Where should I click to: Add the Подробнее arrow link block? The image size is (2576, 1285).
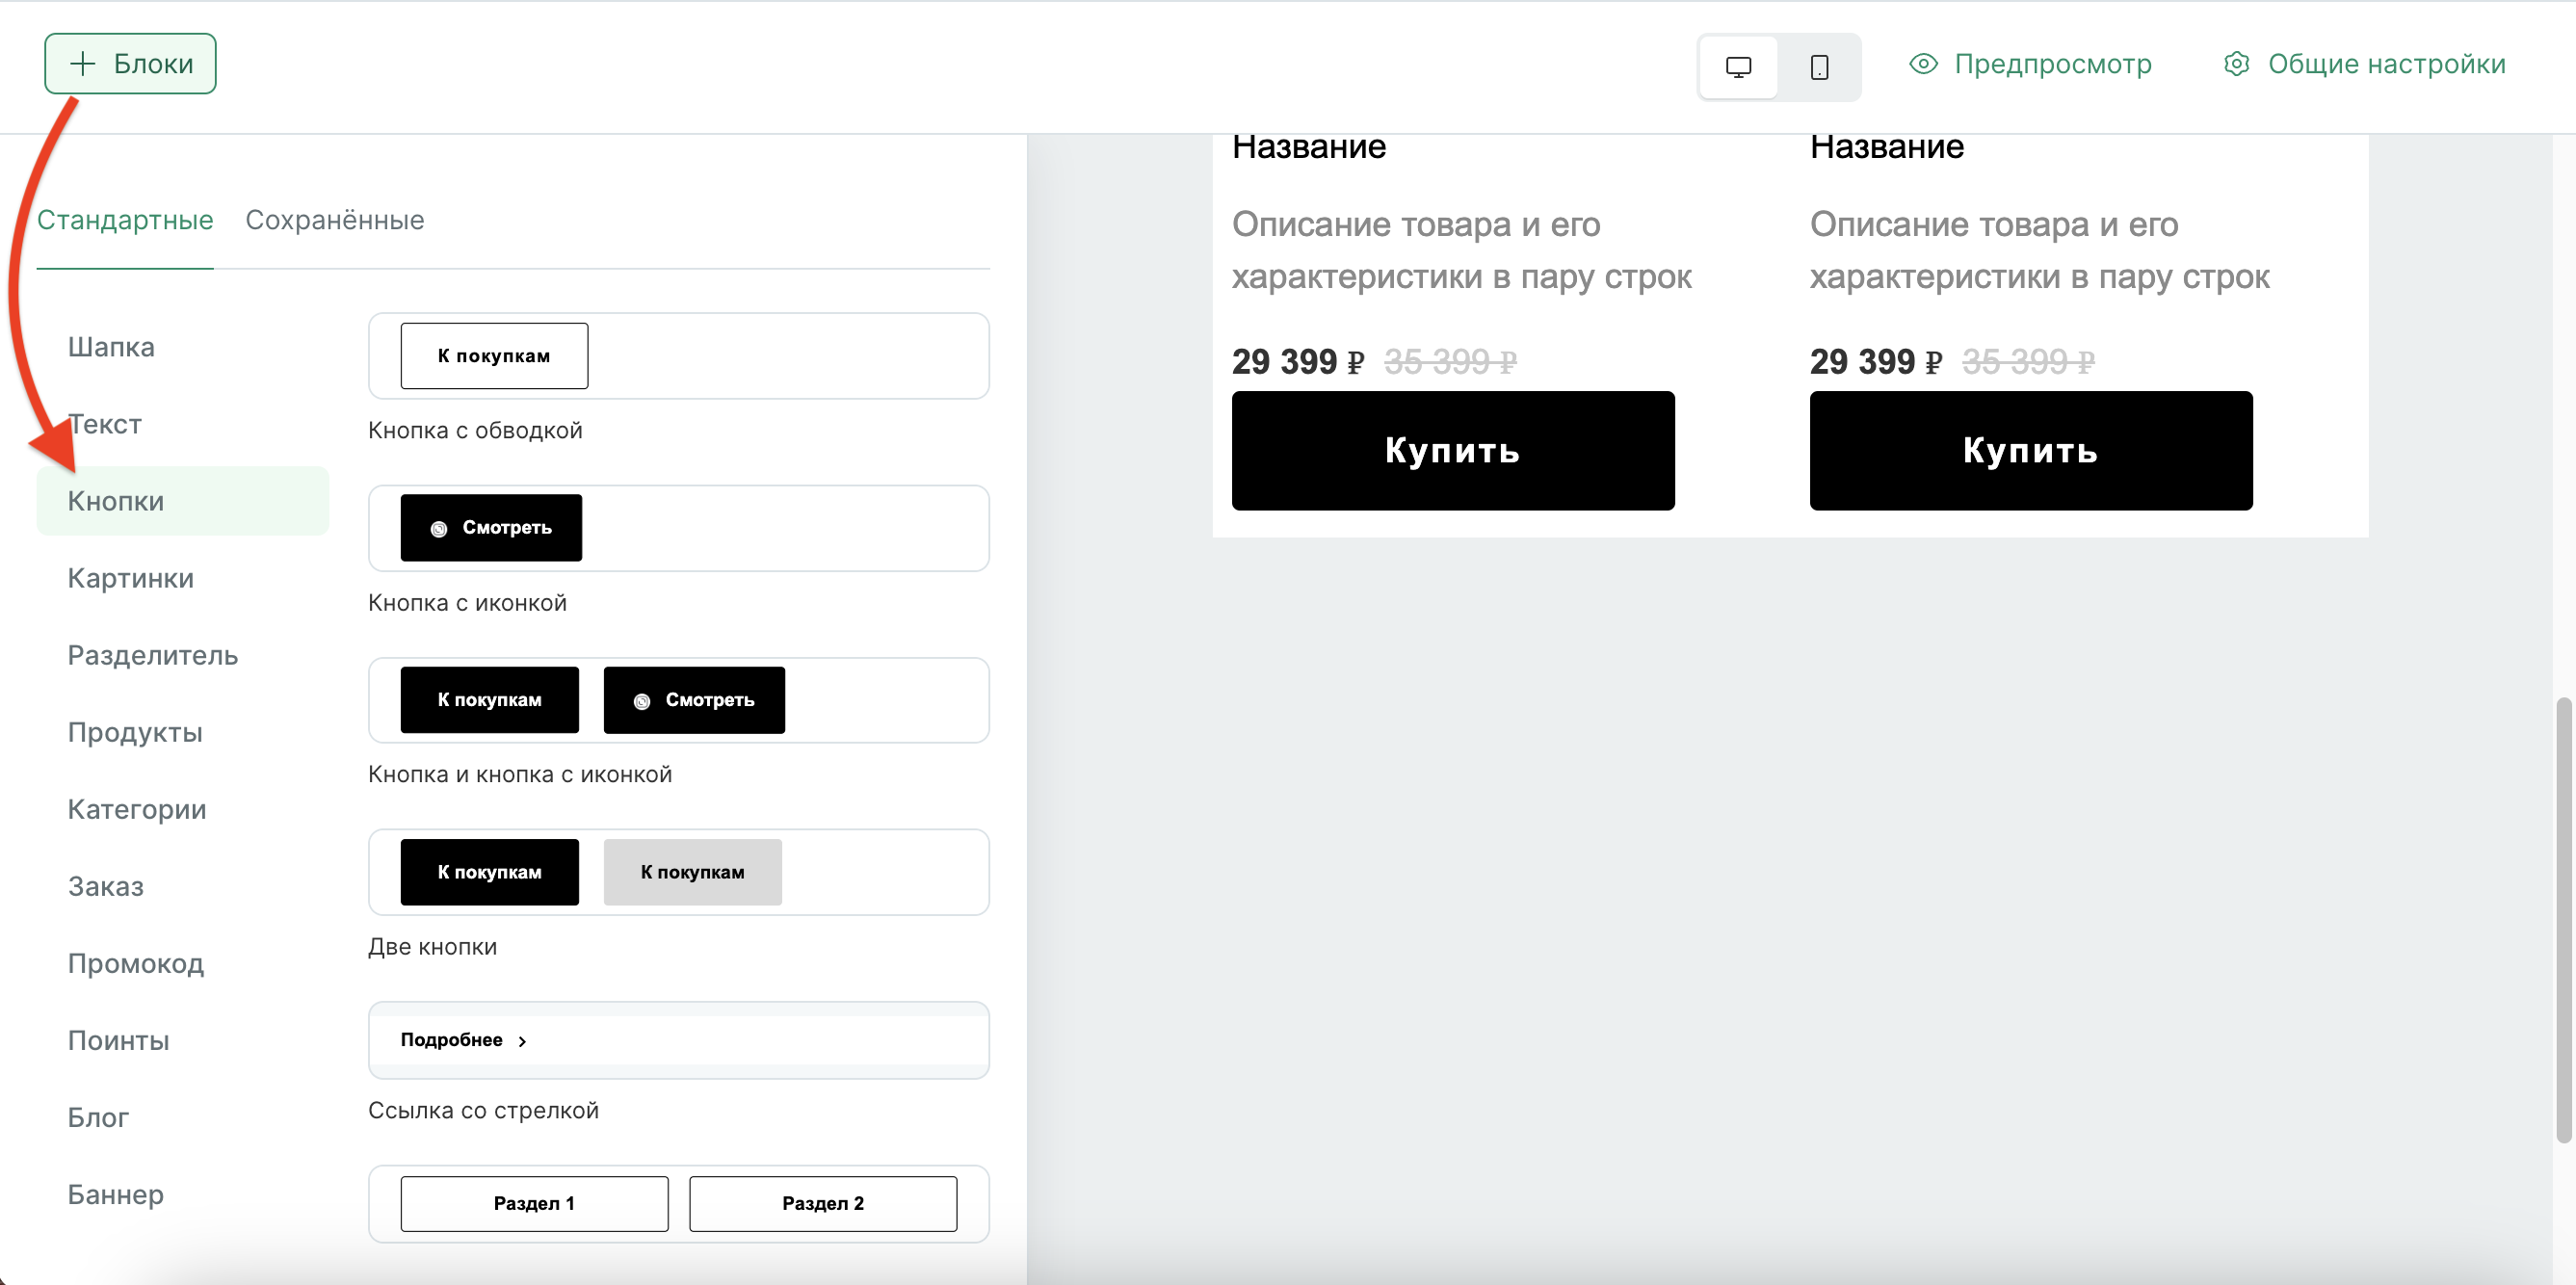tap(679, 1040)
